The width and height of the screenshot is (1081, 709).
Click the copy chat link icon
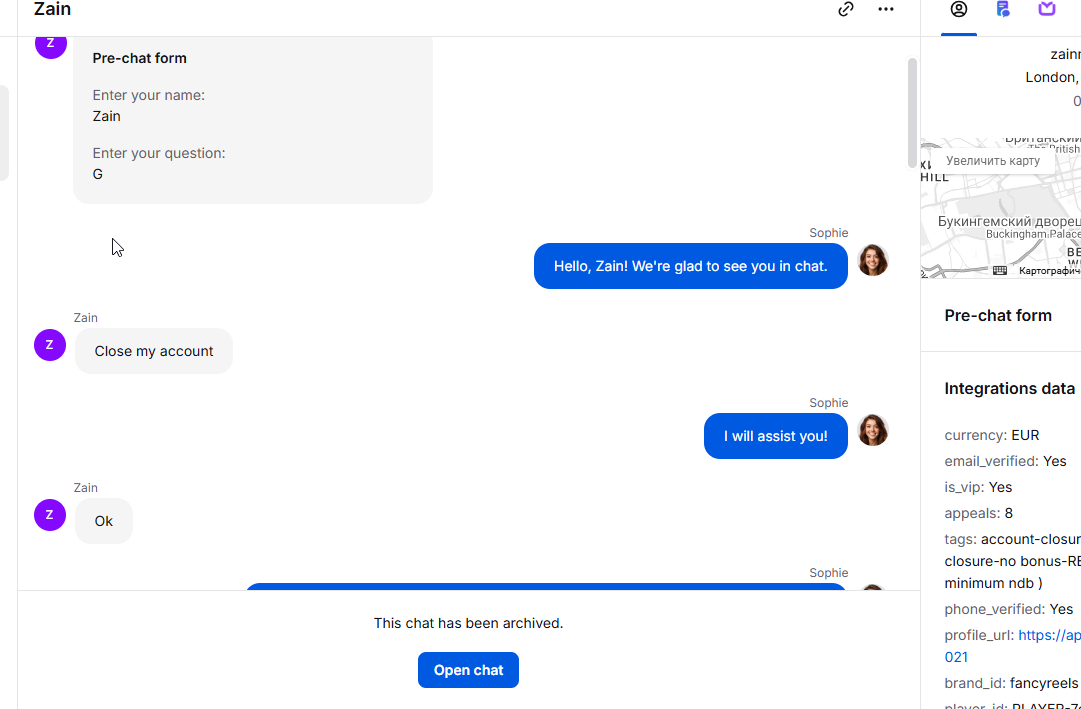846,10
